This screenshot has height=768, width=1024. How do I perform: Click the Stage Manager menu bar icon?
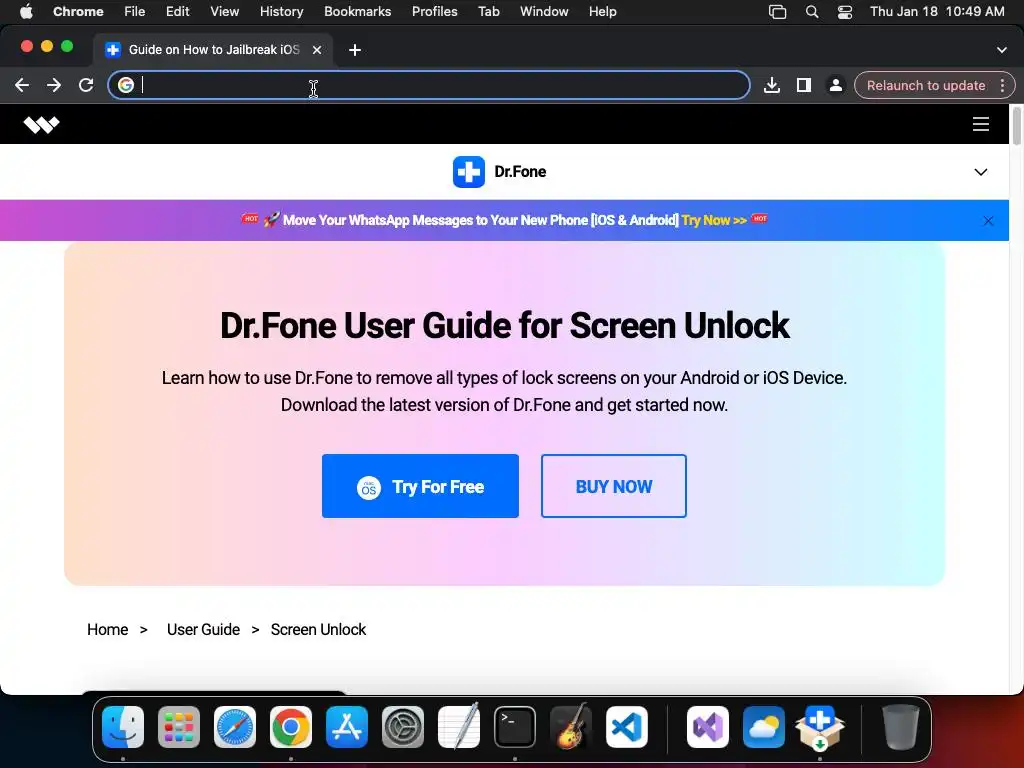(777, 12)
